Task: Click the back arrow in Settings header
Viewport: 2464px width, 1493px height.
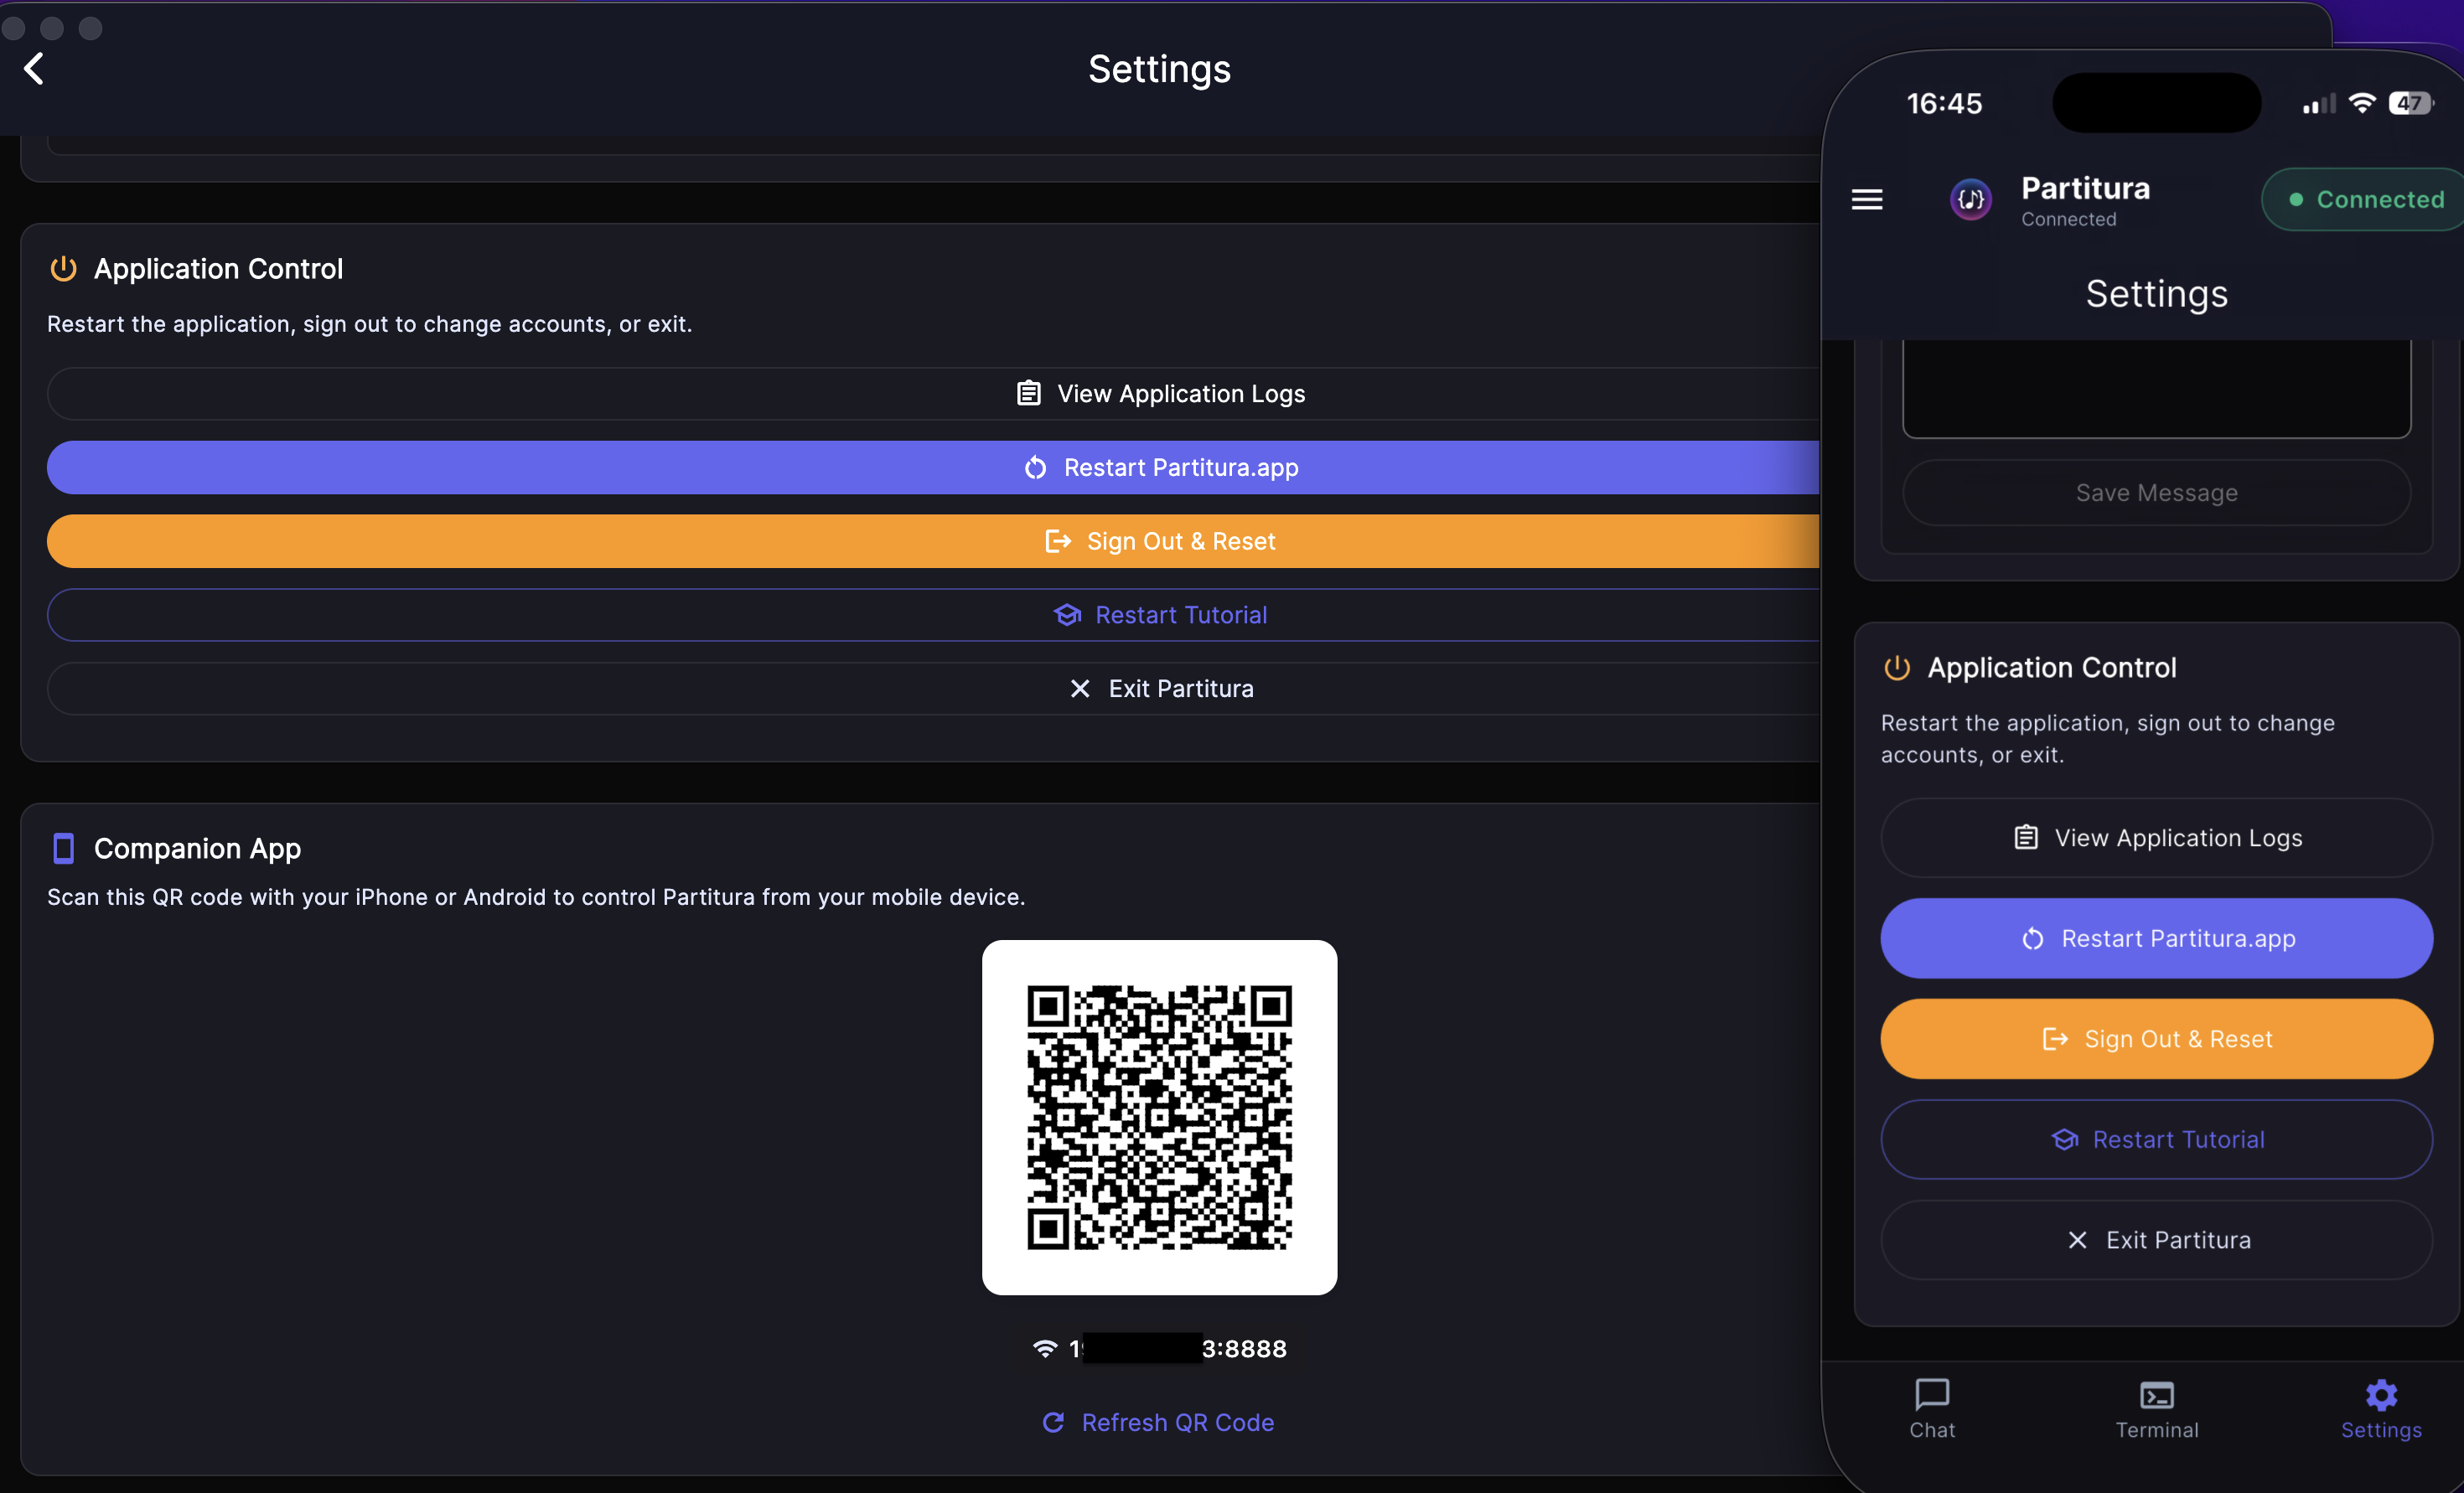Action: coord(34,69)
